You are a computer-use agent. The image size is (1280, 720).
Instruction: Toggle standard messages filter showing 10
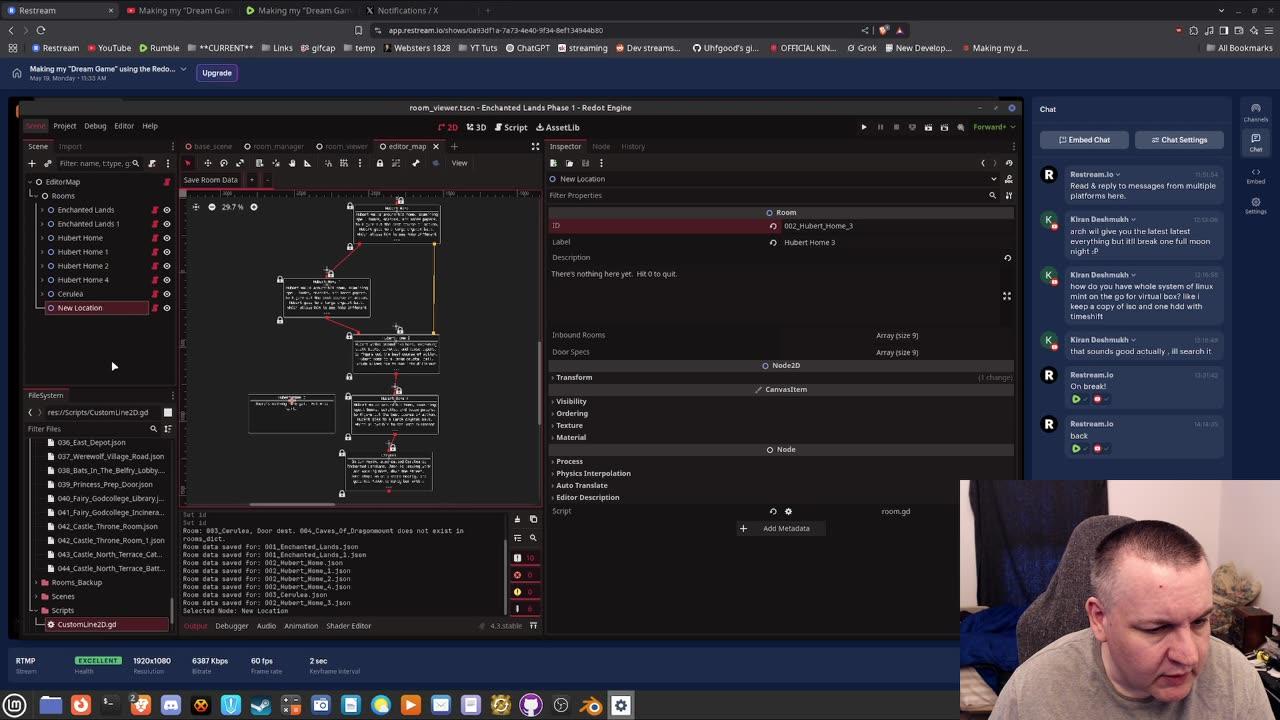(x=524, y=558)
